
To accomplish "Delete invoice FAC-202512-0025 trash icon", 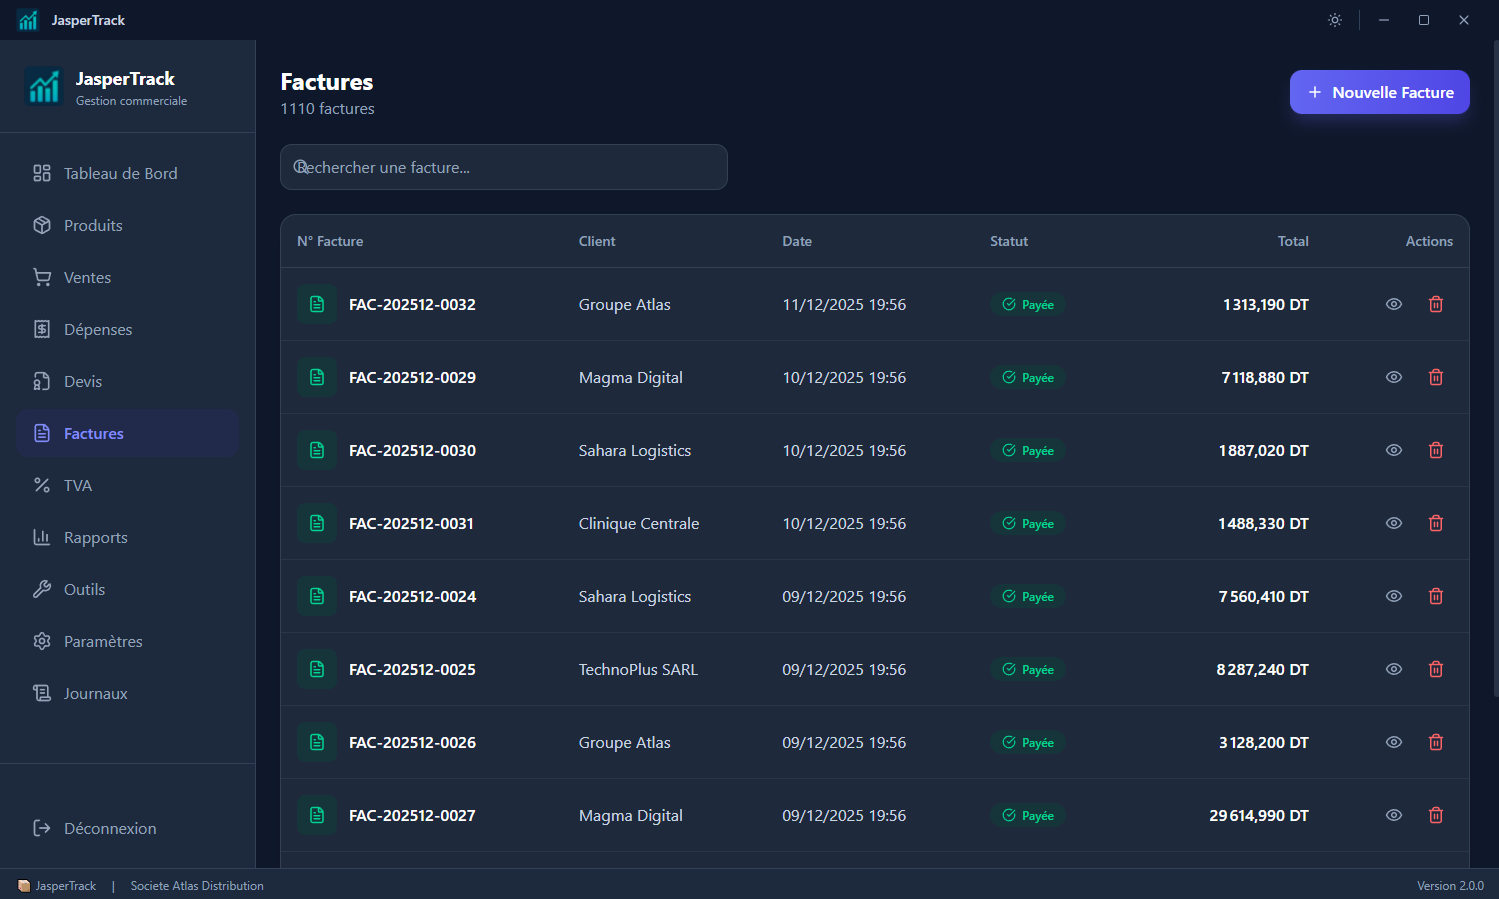I will (x=1436, y=669).
